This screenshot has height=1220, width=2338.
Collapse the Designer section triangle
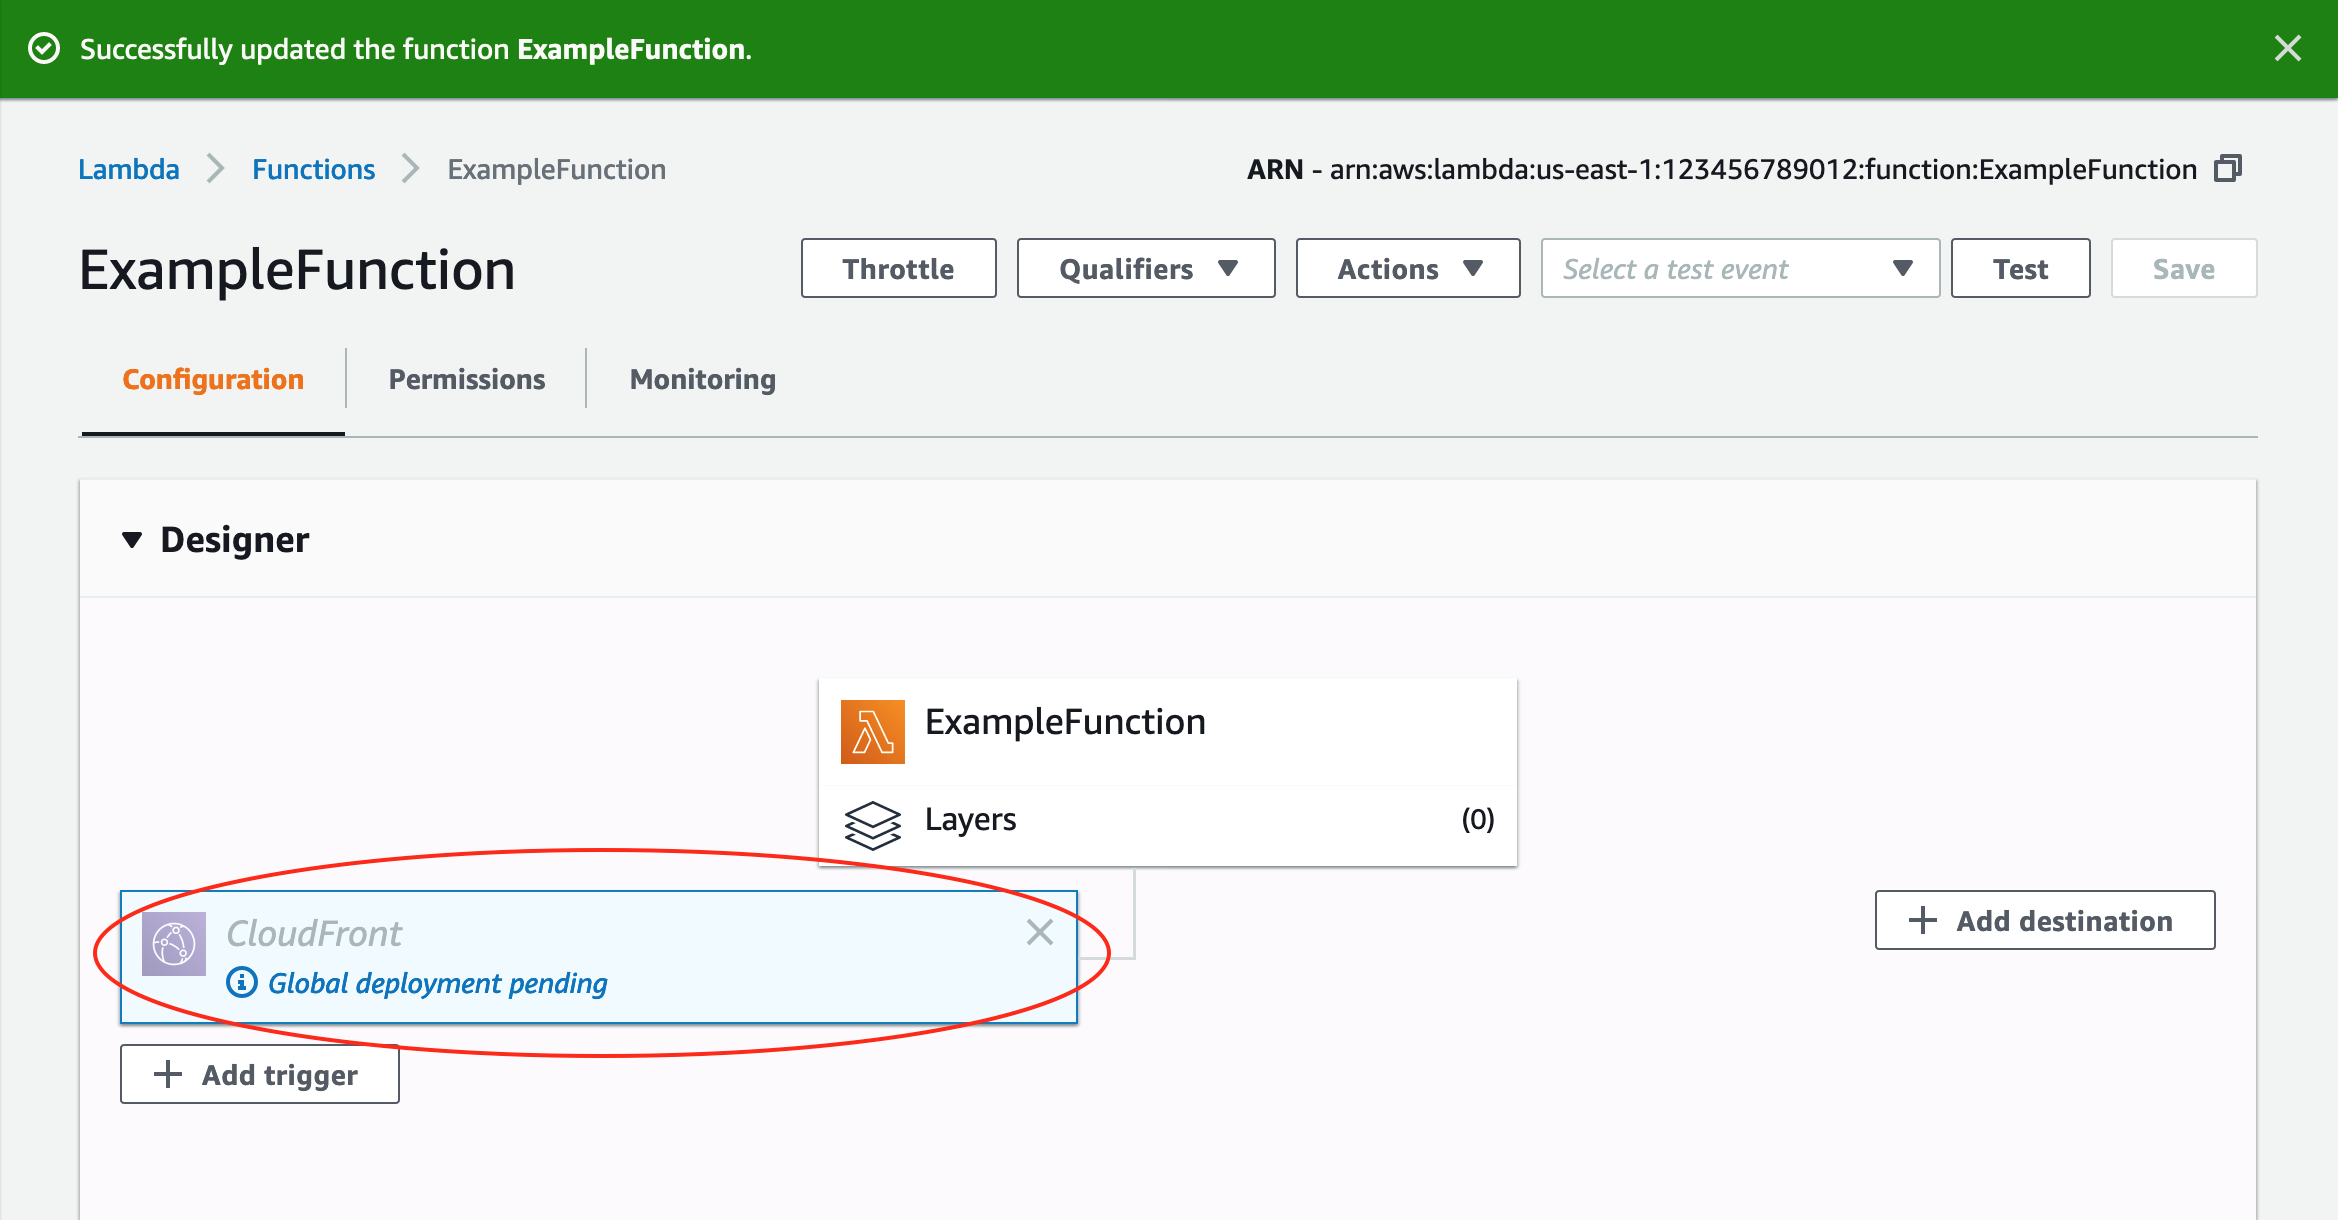point(131,540)
